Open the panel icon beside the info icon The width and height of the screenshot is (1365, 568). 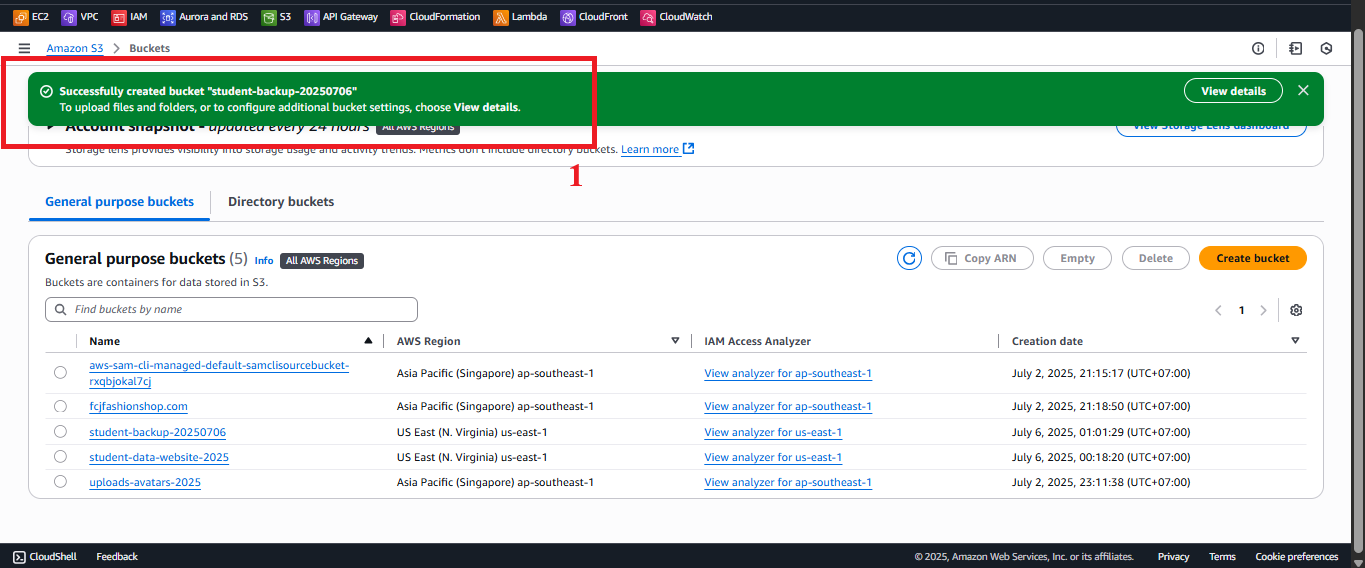(x=1296, y=48)
